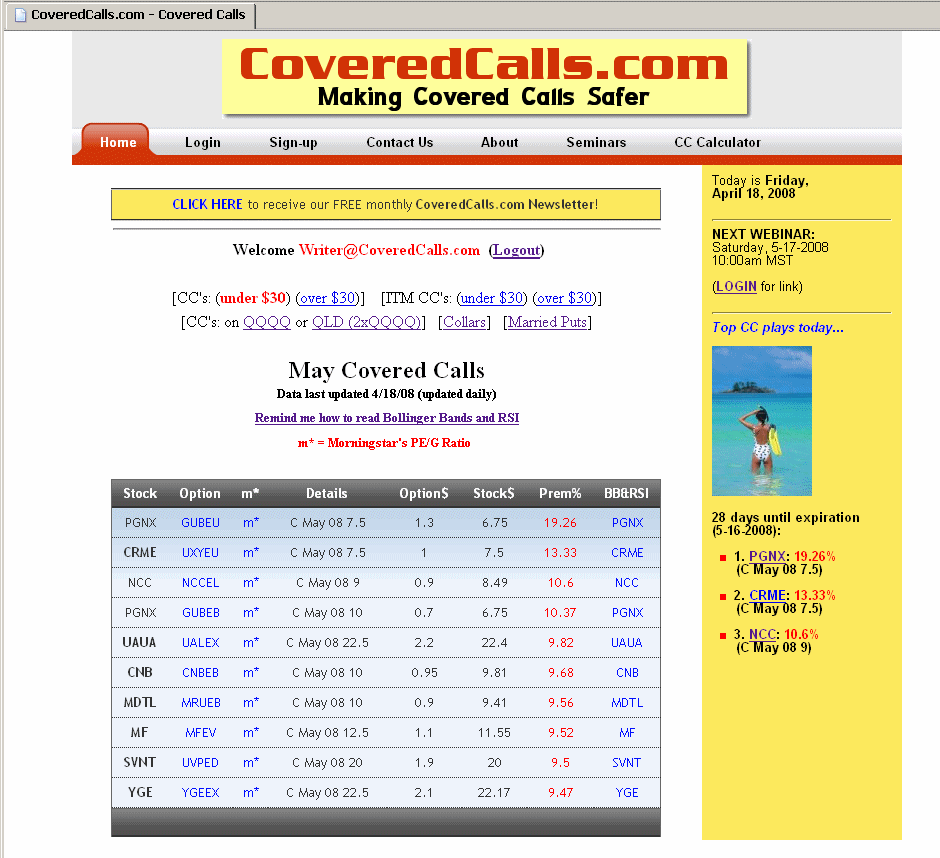Open CRME in the top plays list
940x858 pixels.
coord(767,595)
